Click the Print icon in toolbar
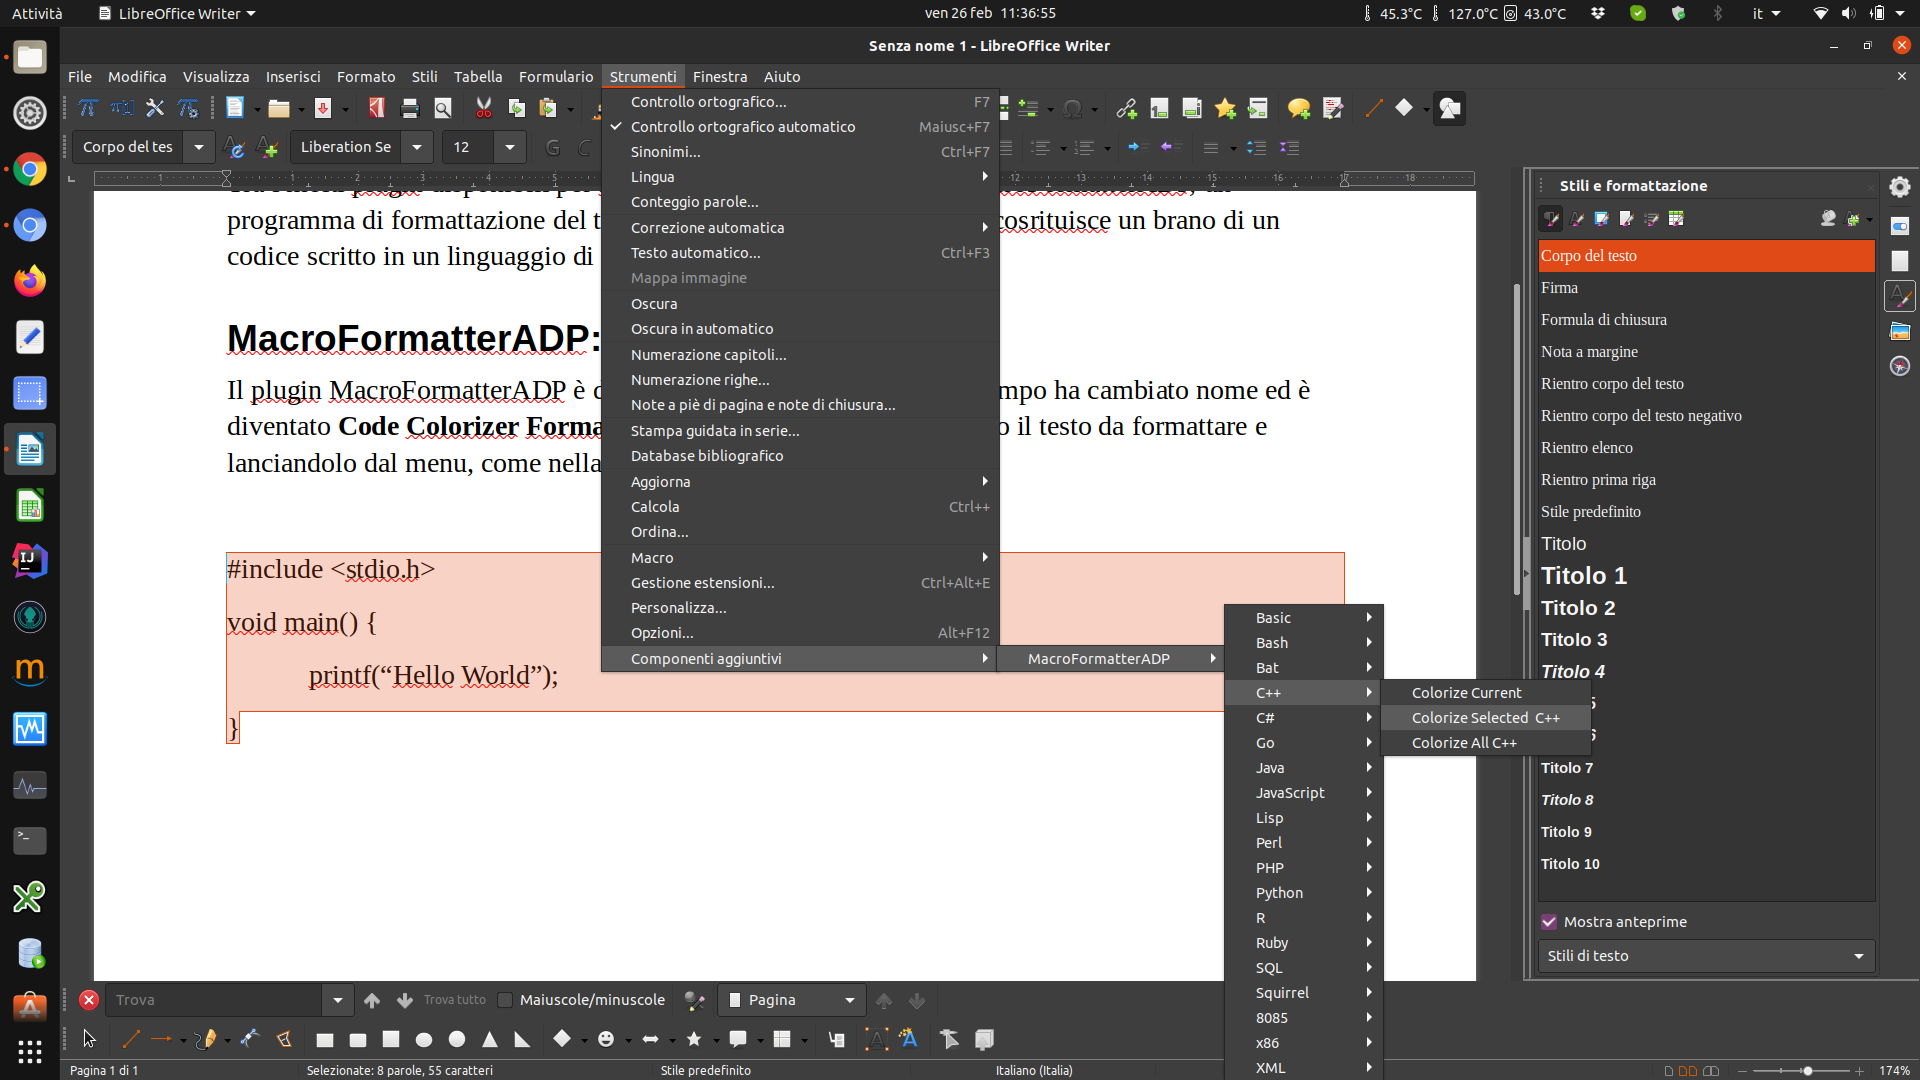 pyautogui.click(x=409, y=108)
